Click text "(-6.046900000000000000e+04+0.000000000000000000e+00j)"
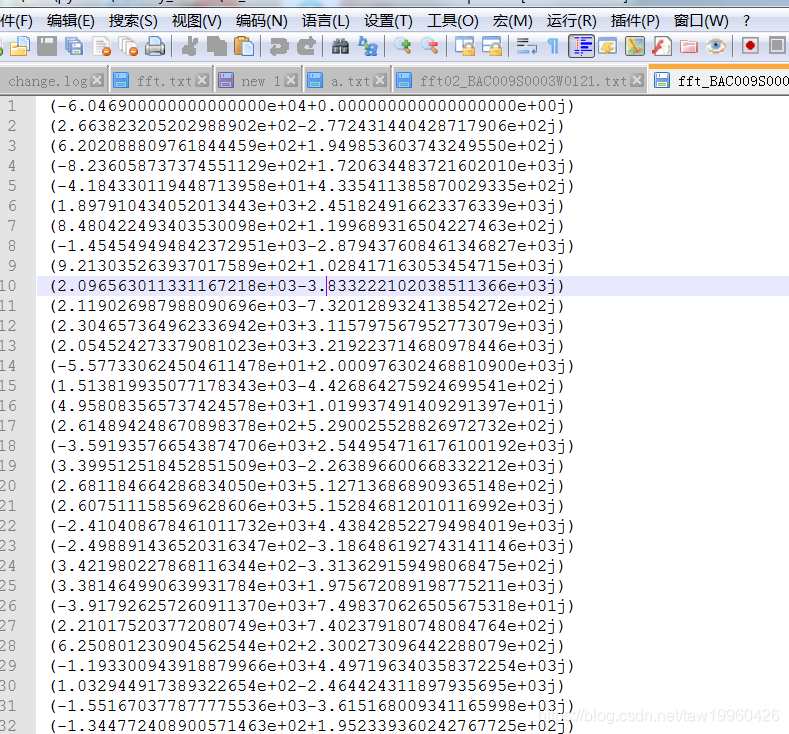The height and width of the screenshot is (734, 789). point(312,106)
